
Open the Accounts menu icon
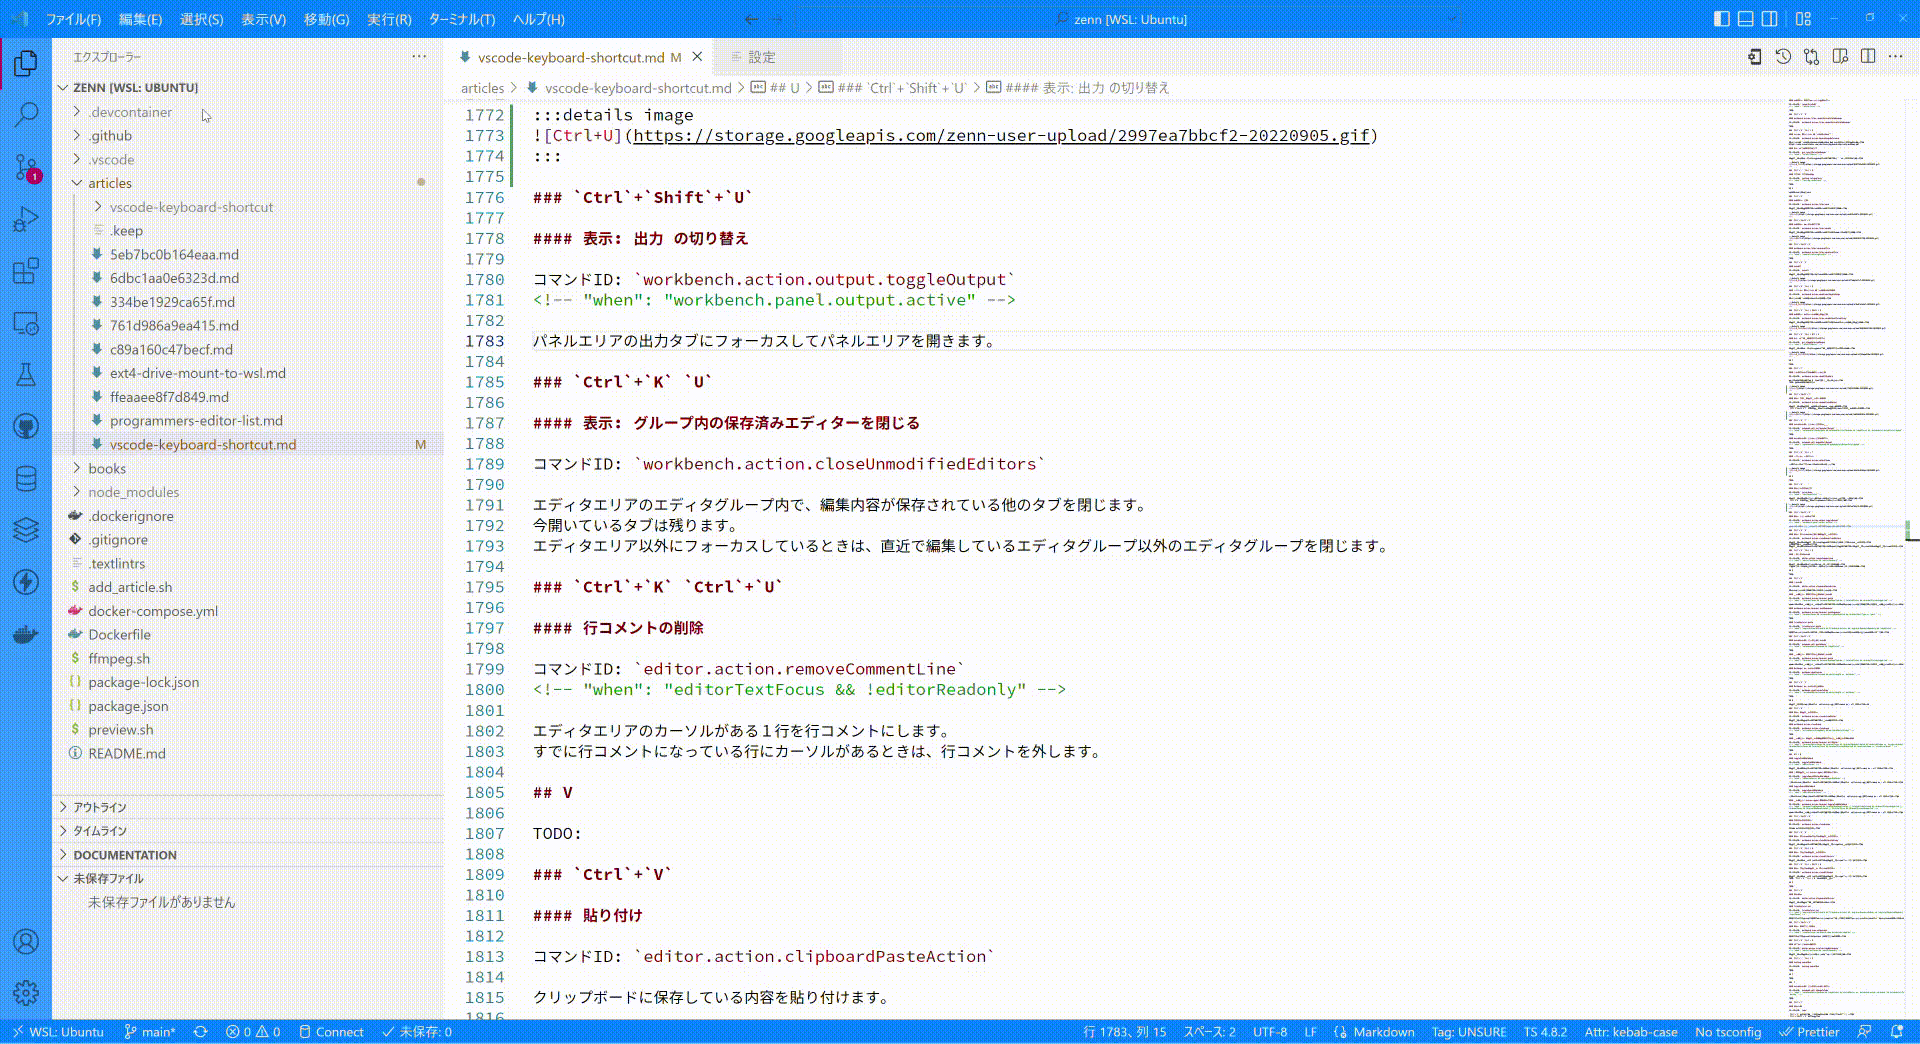26,941
